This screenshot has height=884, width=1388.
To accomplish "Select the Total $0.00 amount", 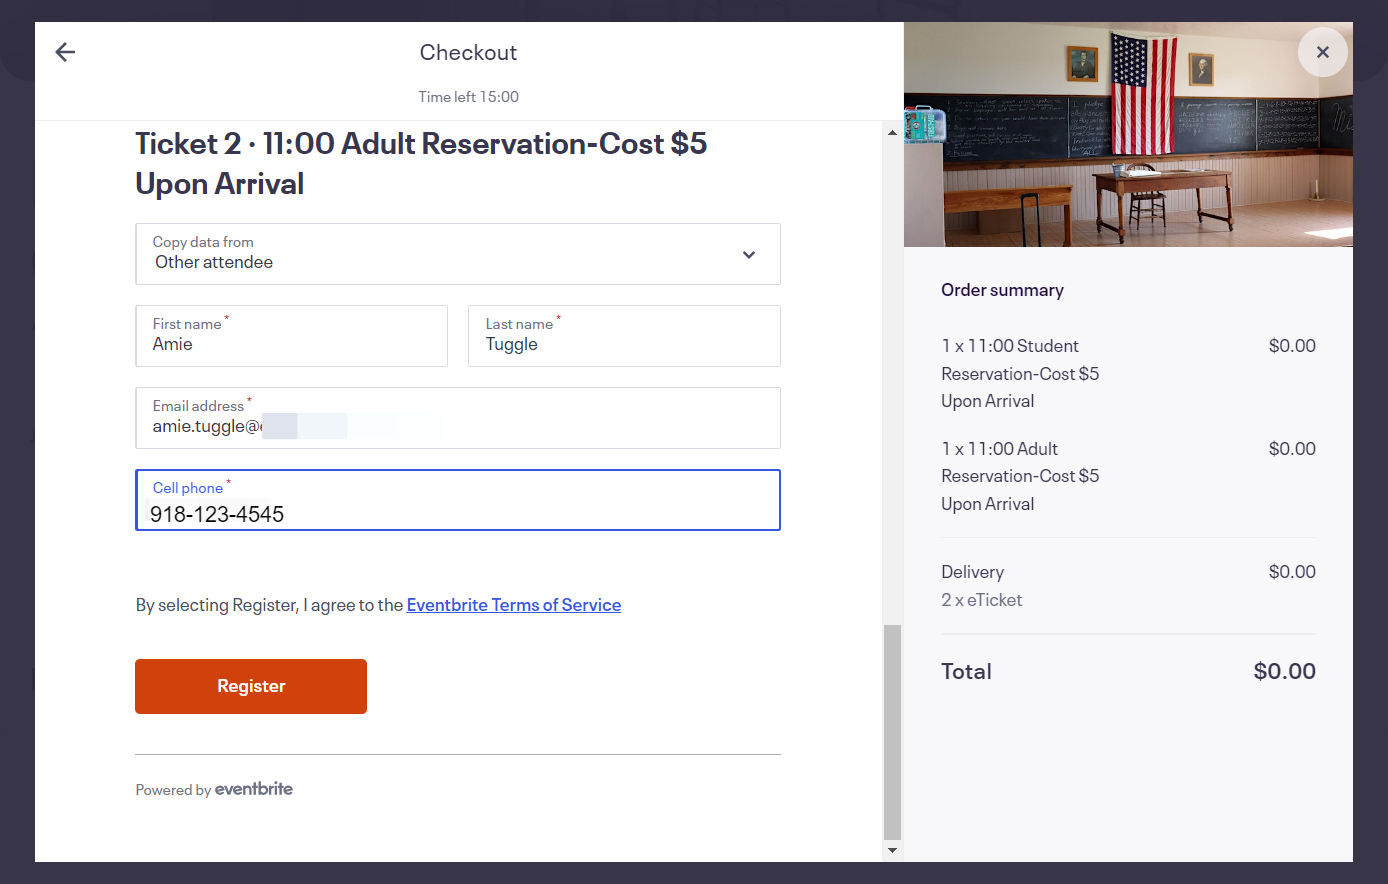I will click(1284, 671).
